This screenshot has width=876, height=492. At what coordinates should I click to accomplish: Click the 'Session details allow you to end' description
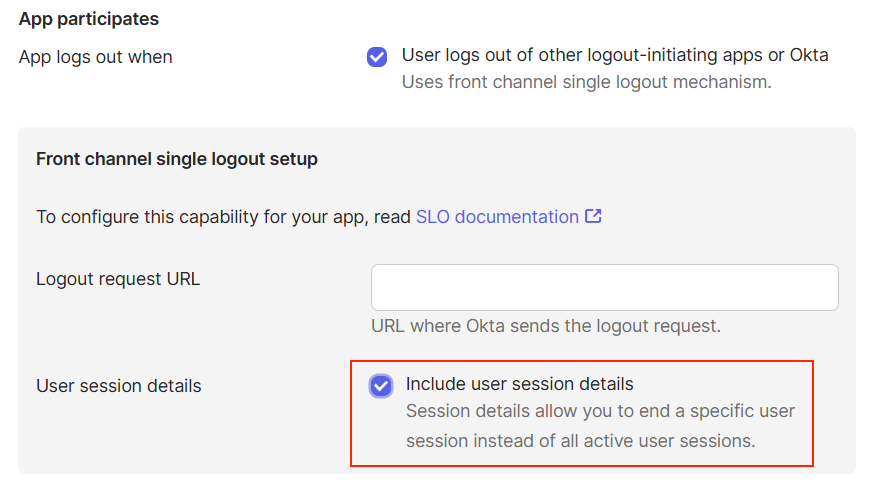(x=600, y=412)
